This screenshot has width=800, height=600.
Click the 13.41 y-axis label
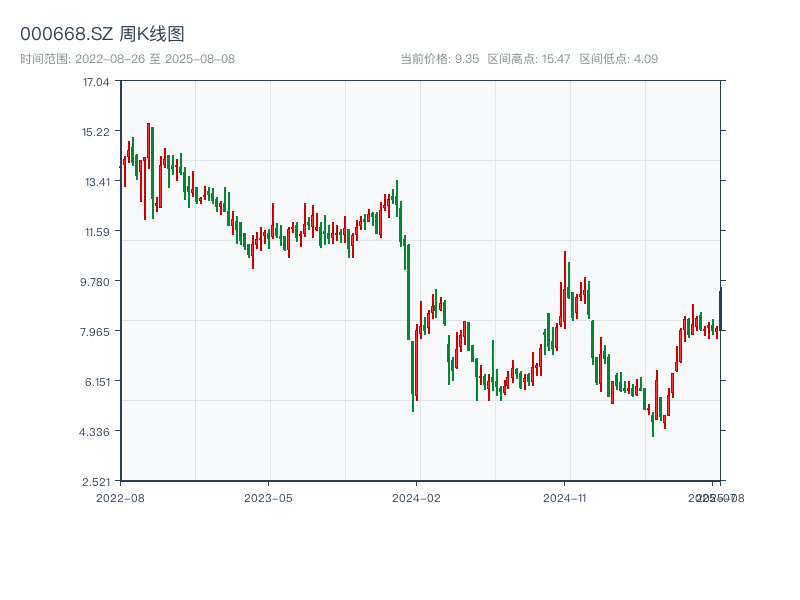tap(96, 182)
